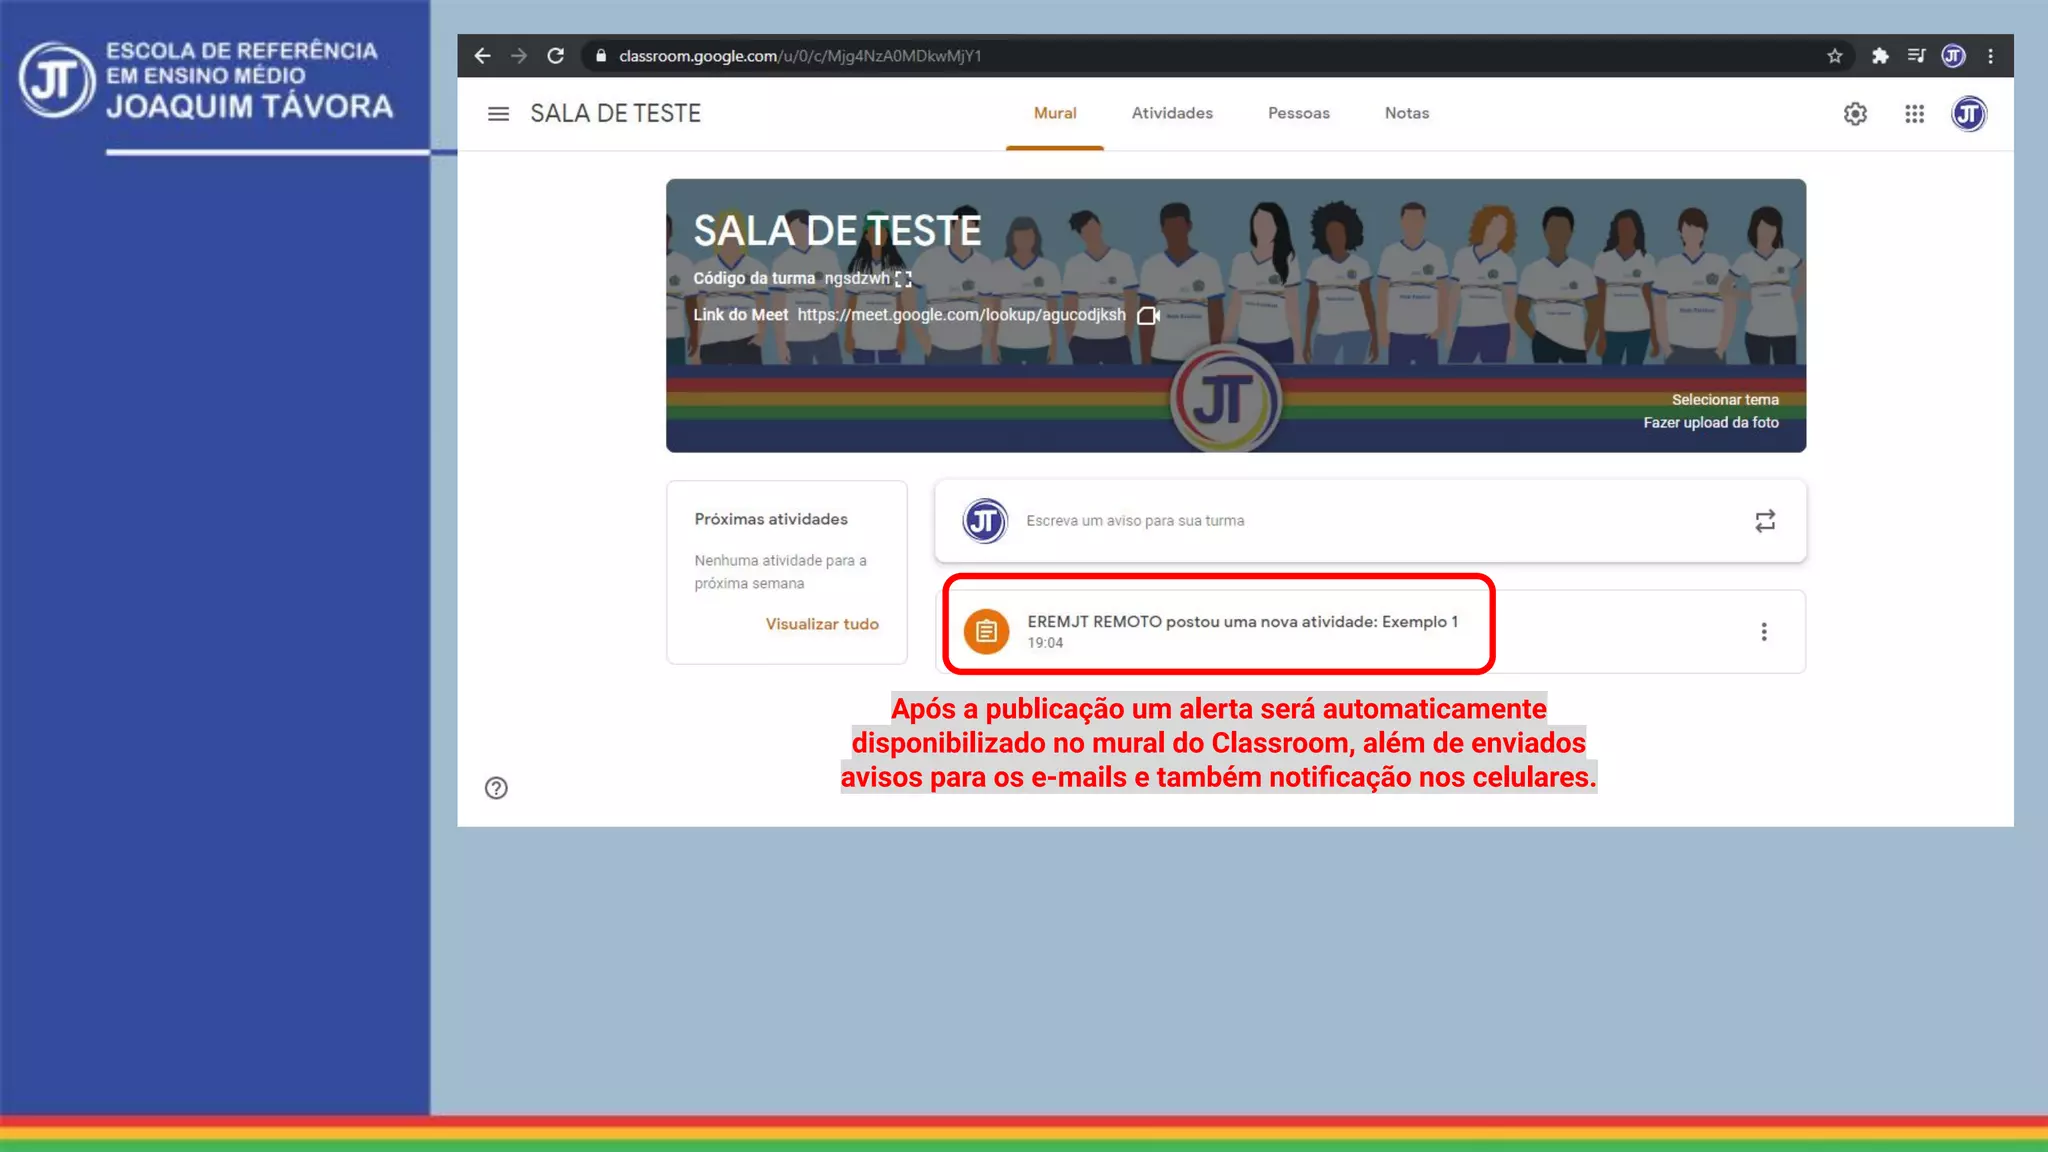Go back using the browser back arrow
Image resolution: width=2048 pixels, height=1152 pixels.
482,56
